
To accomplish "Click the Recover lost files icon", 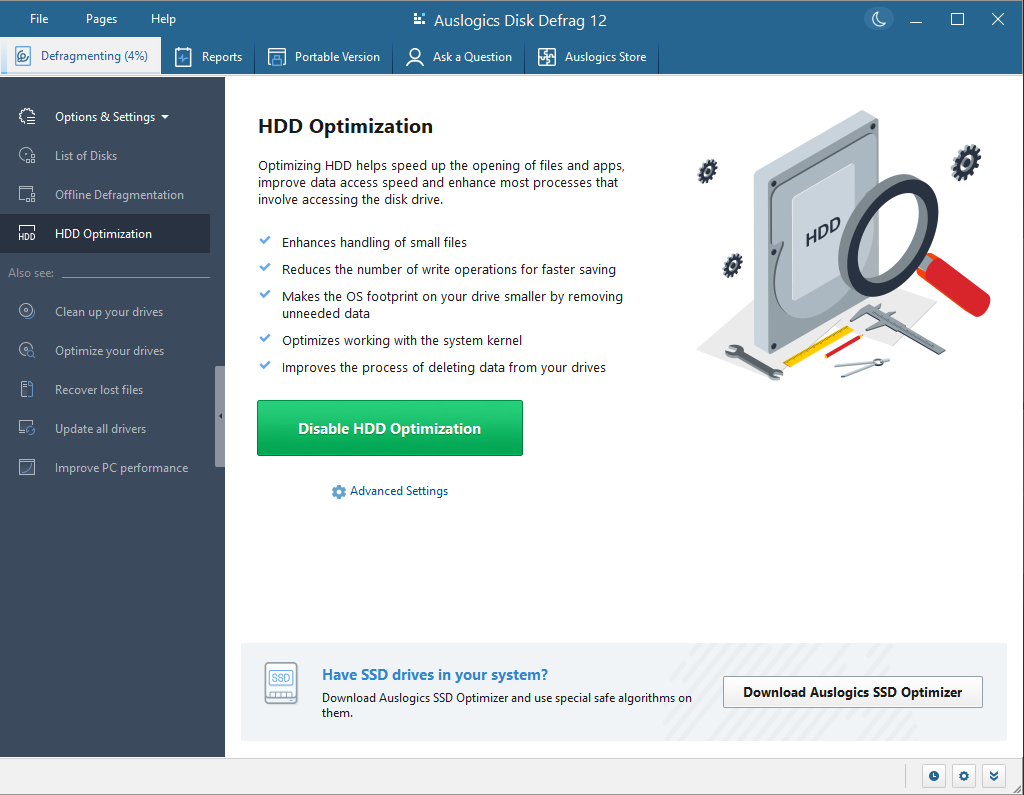I will coord(28,389).
